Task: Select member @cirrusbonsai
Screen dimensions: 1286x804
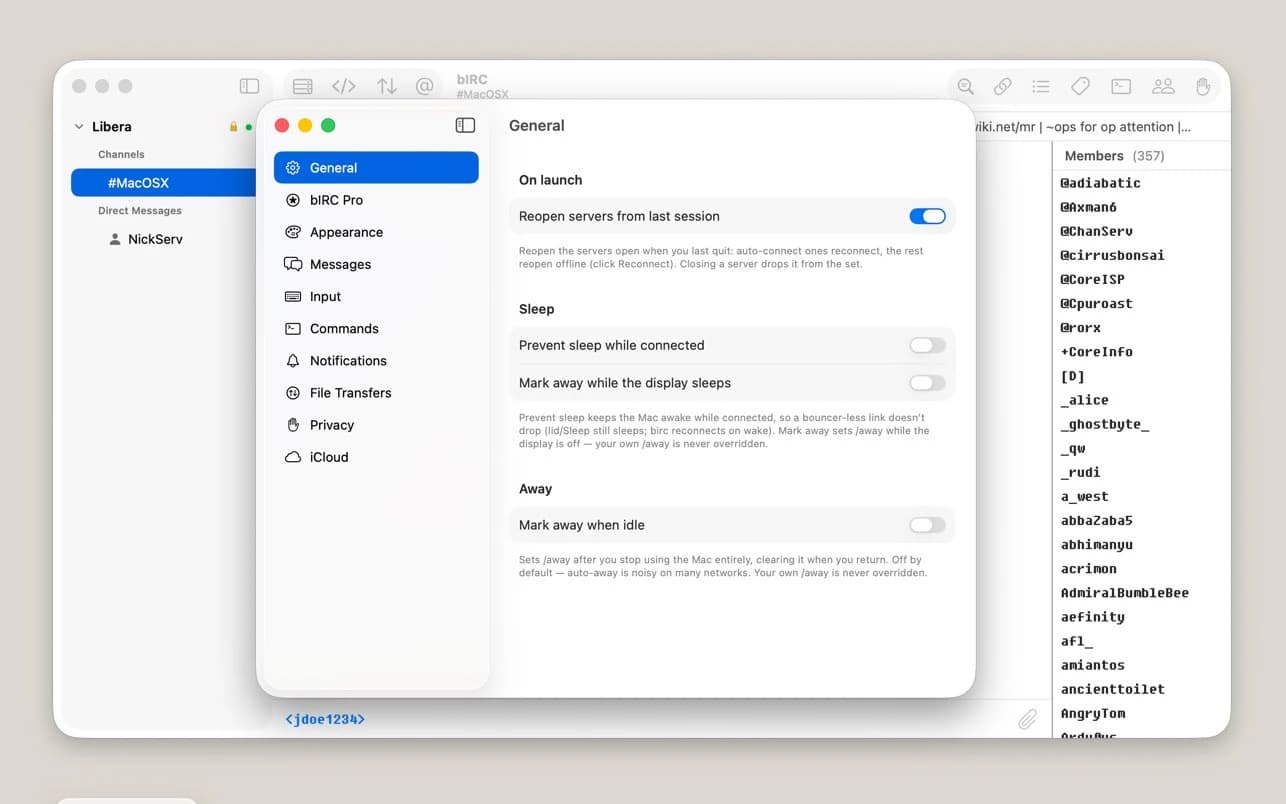Action: point(1112,255)
